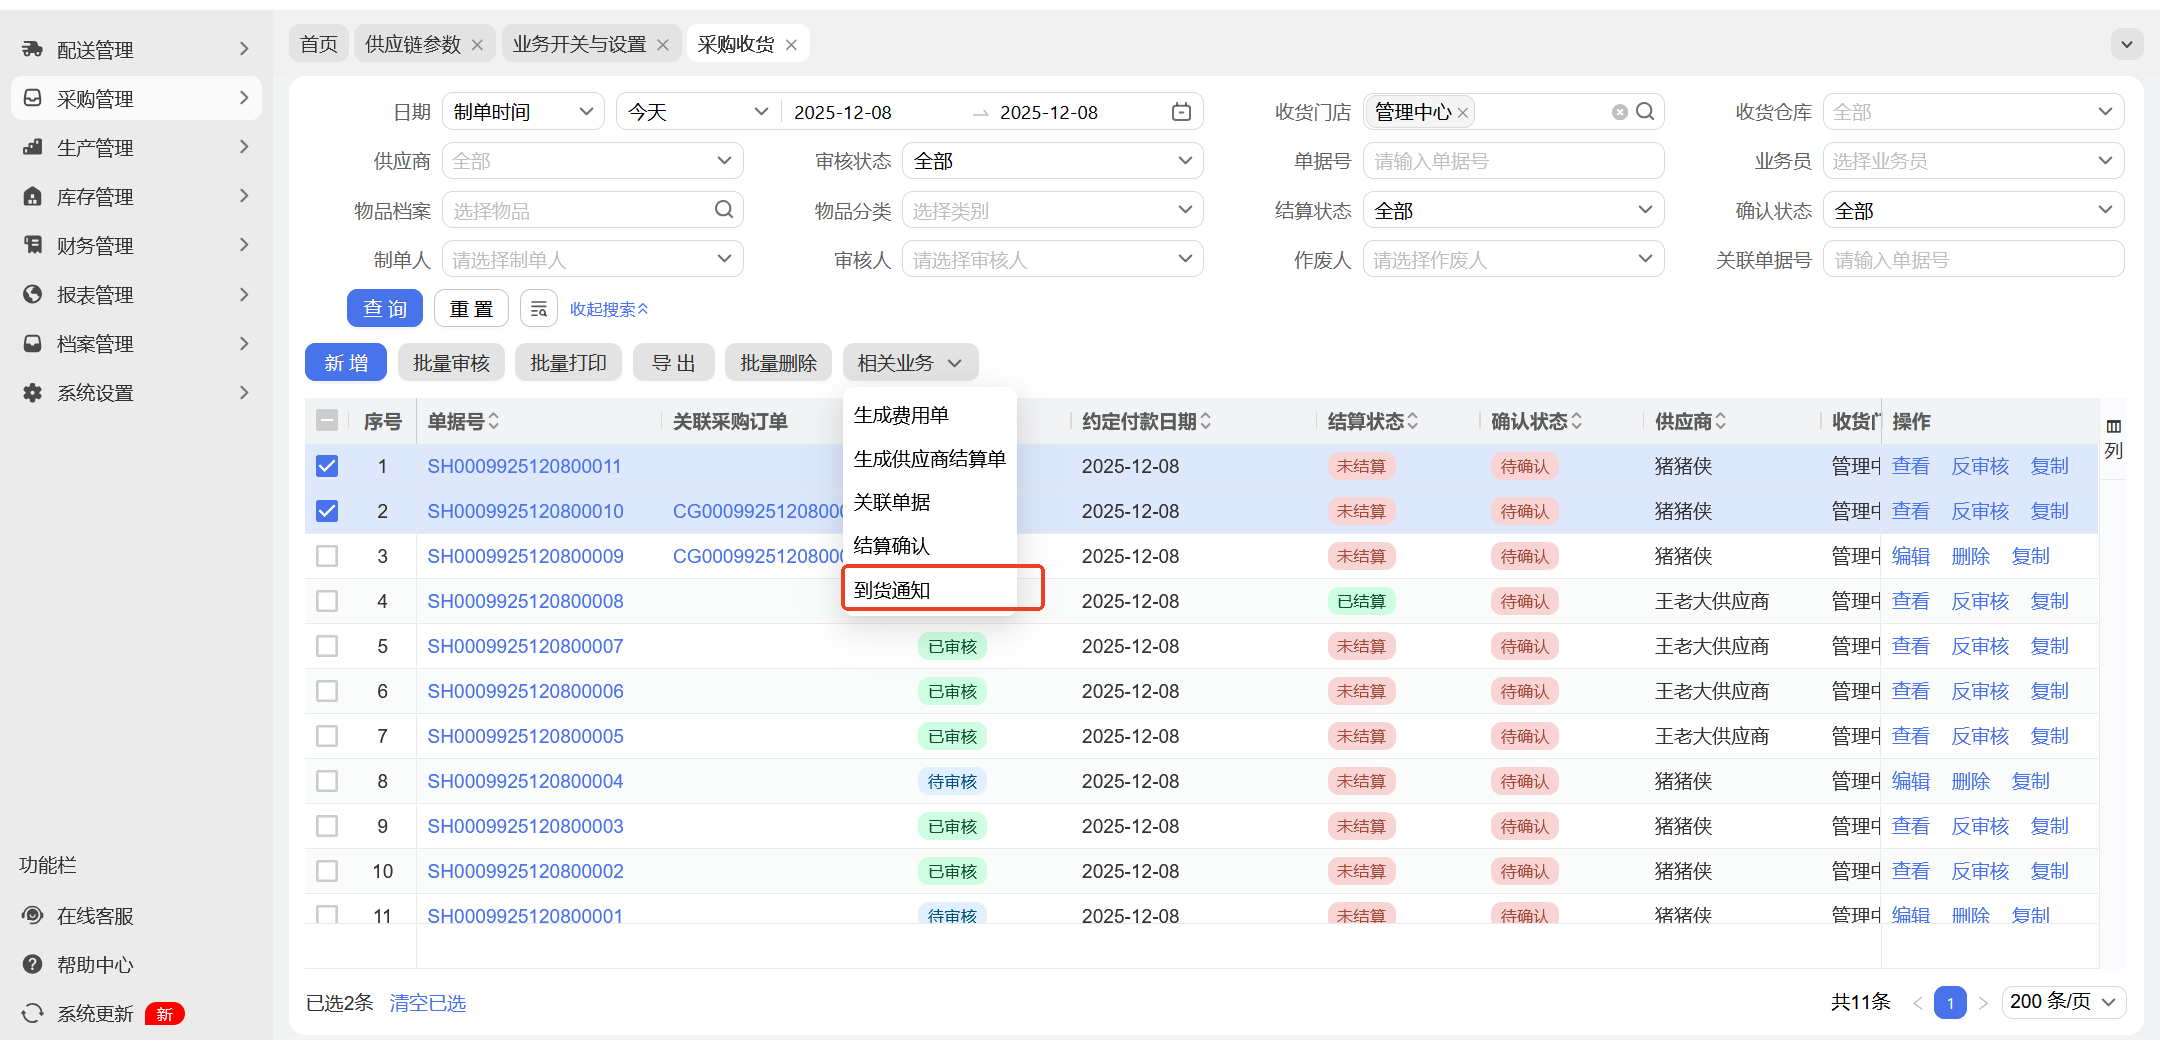Click the 系统设置 gear icon

click(x=33, y=392)
